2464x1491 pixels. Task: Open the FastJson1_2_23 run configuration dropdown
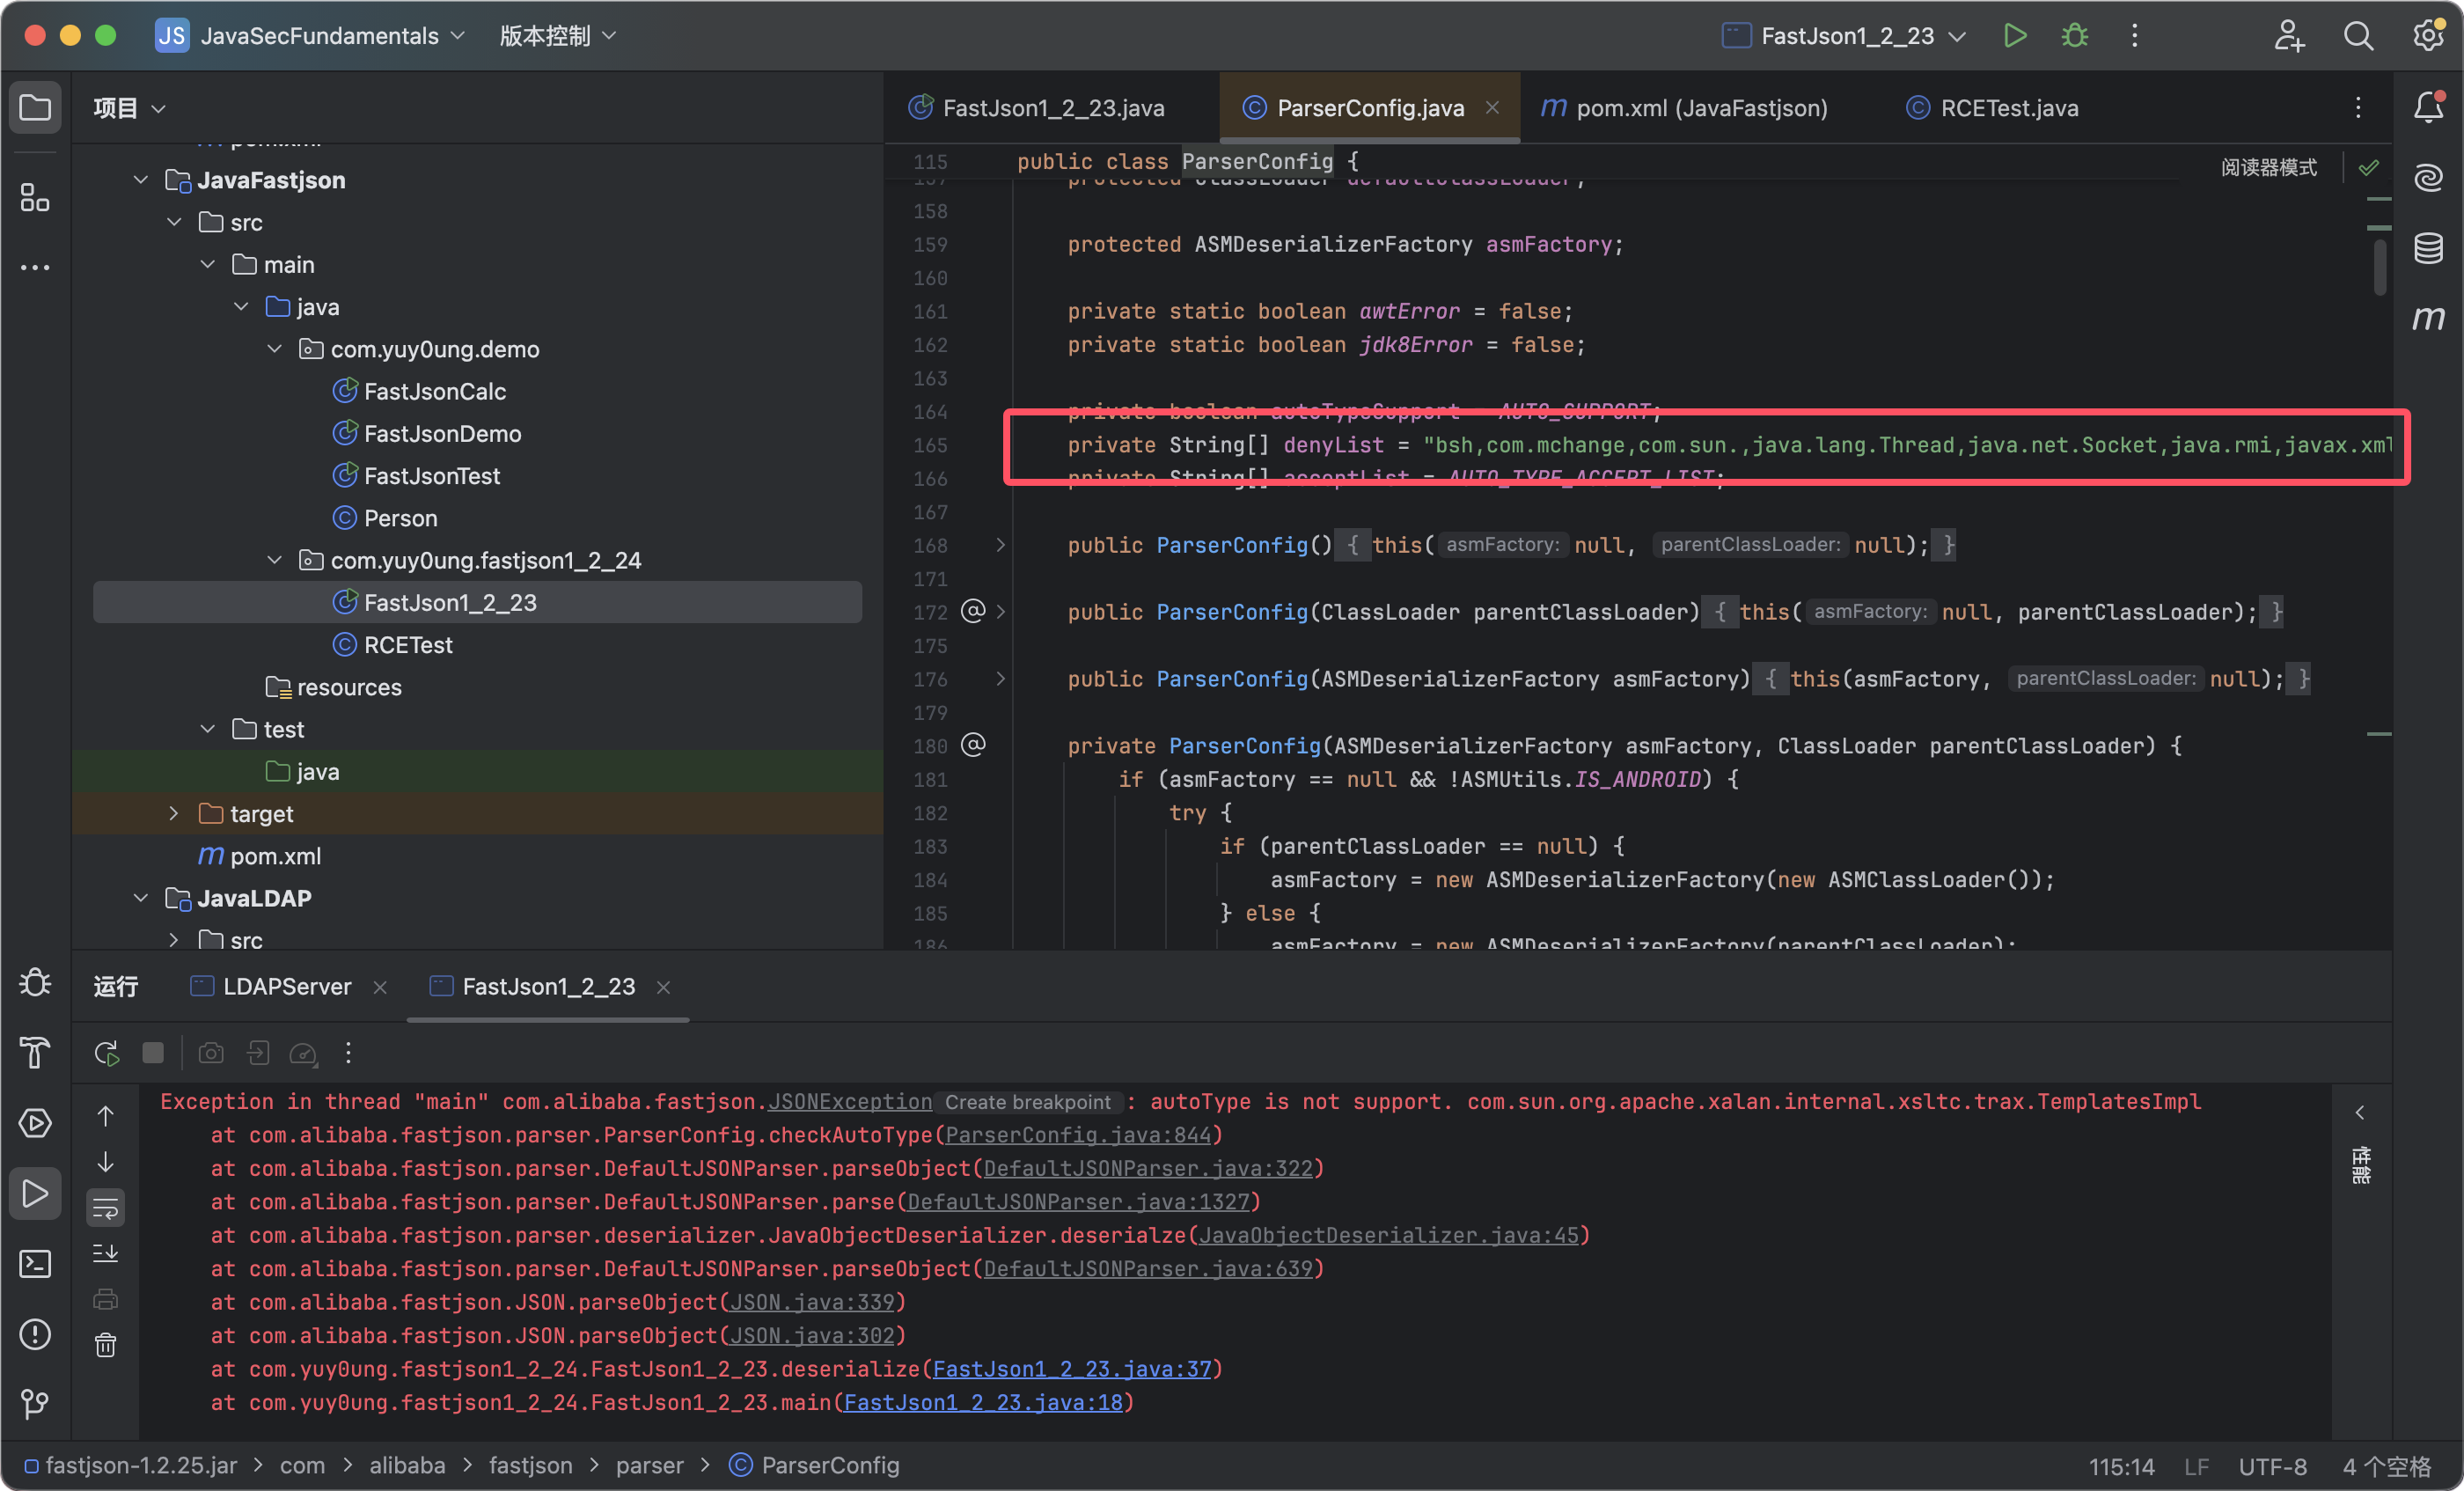(1845, 36)
